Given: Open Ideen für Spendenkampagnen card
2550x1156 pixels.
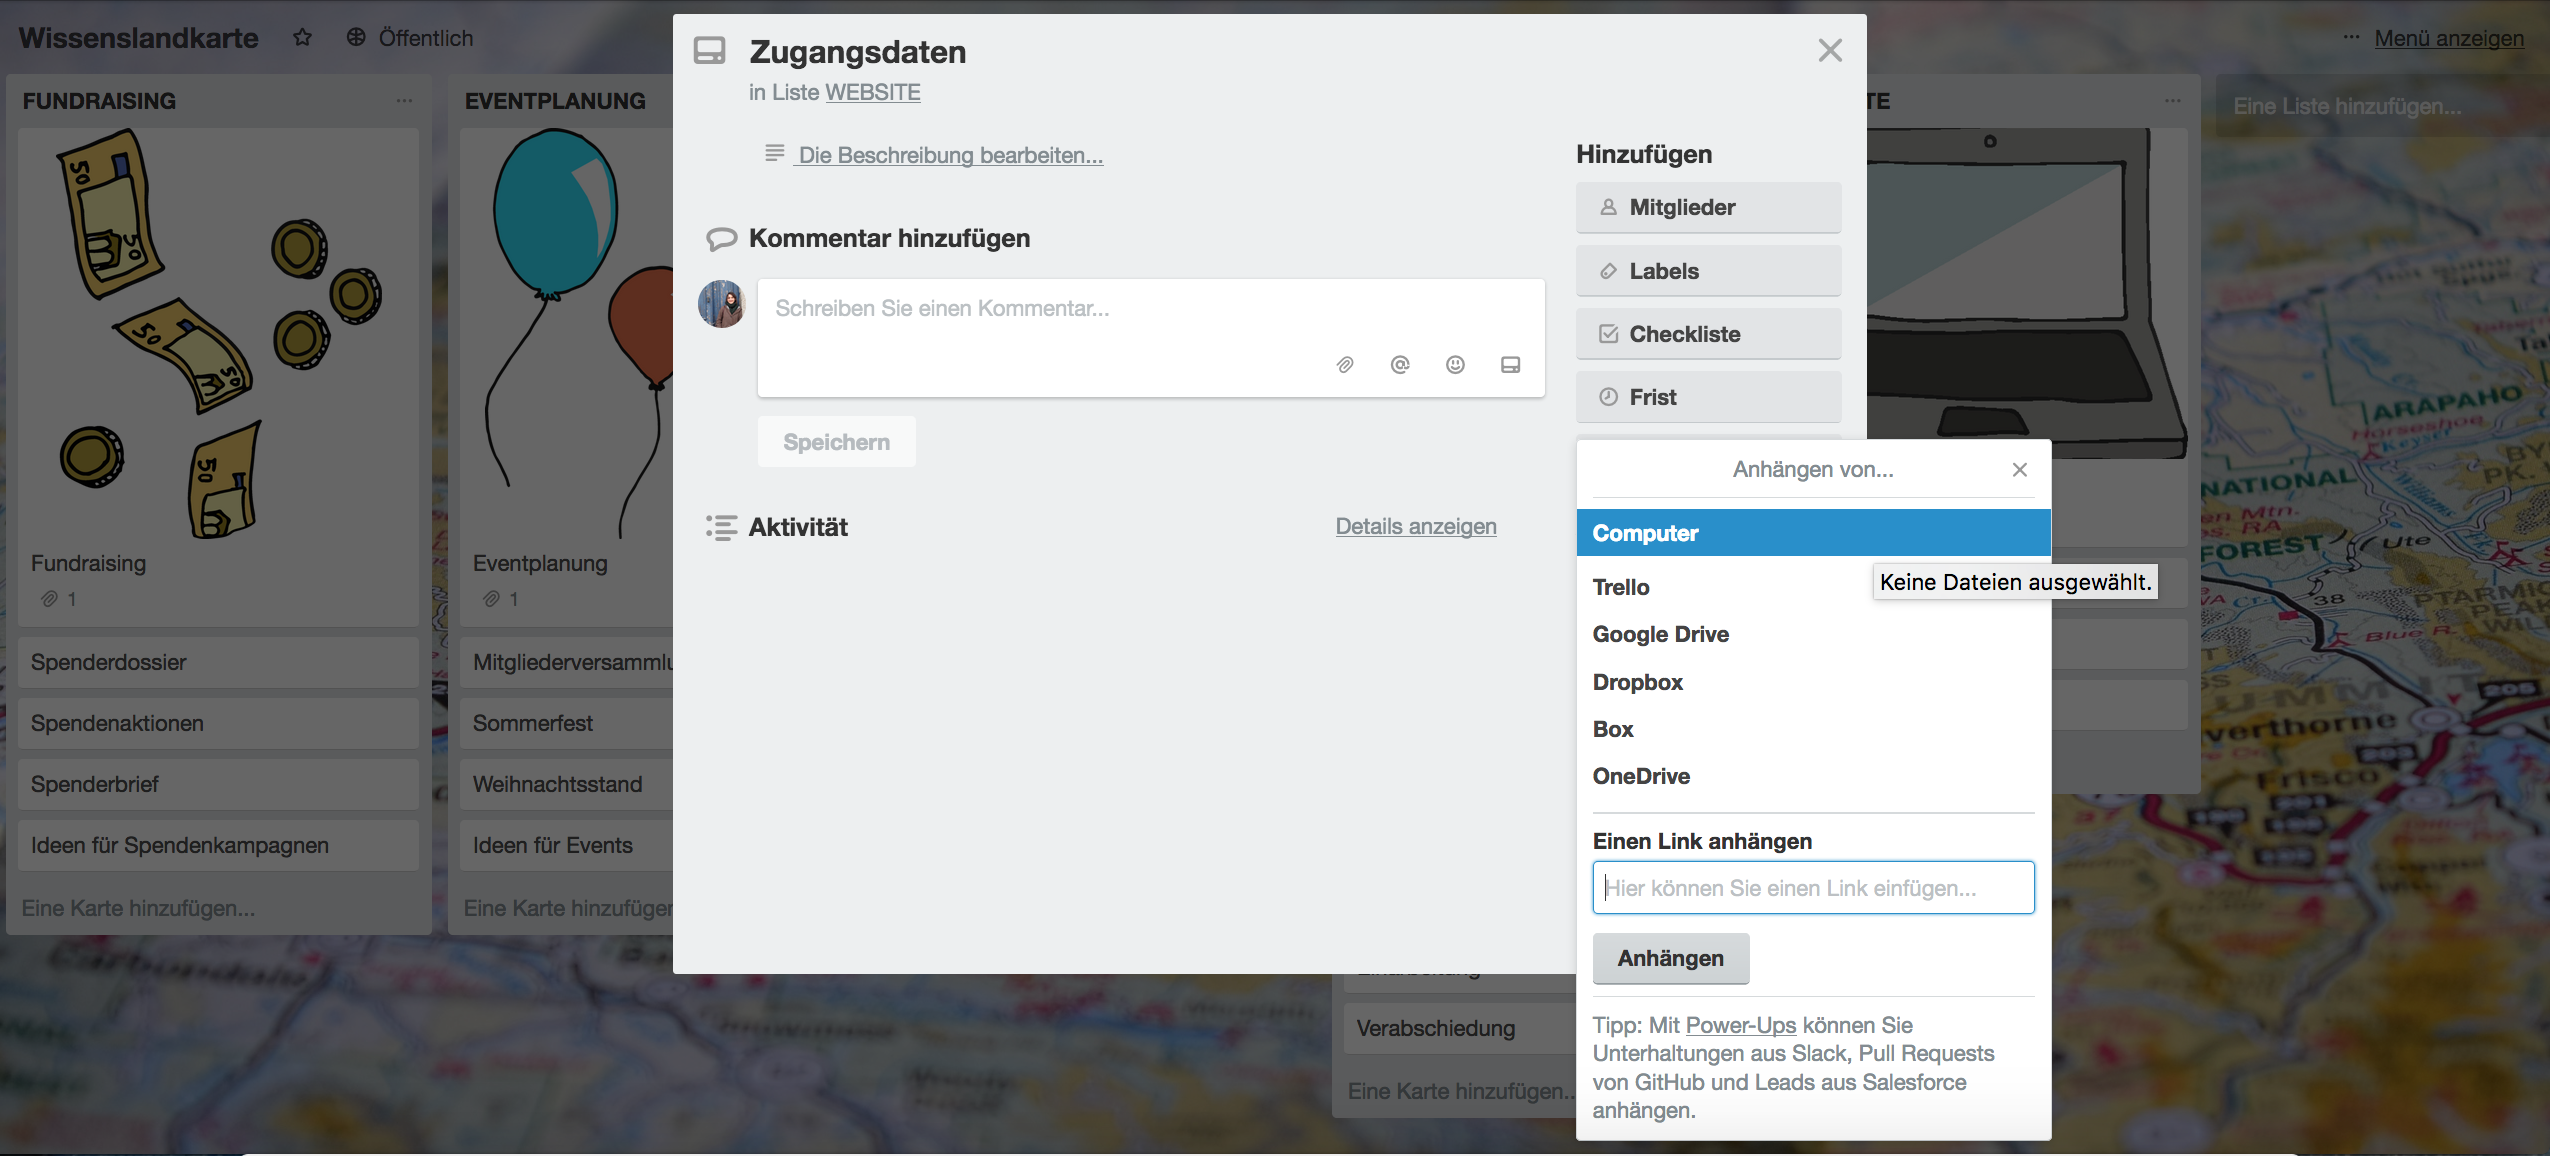Looking at the screenshot, I should pos(218,845).
